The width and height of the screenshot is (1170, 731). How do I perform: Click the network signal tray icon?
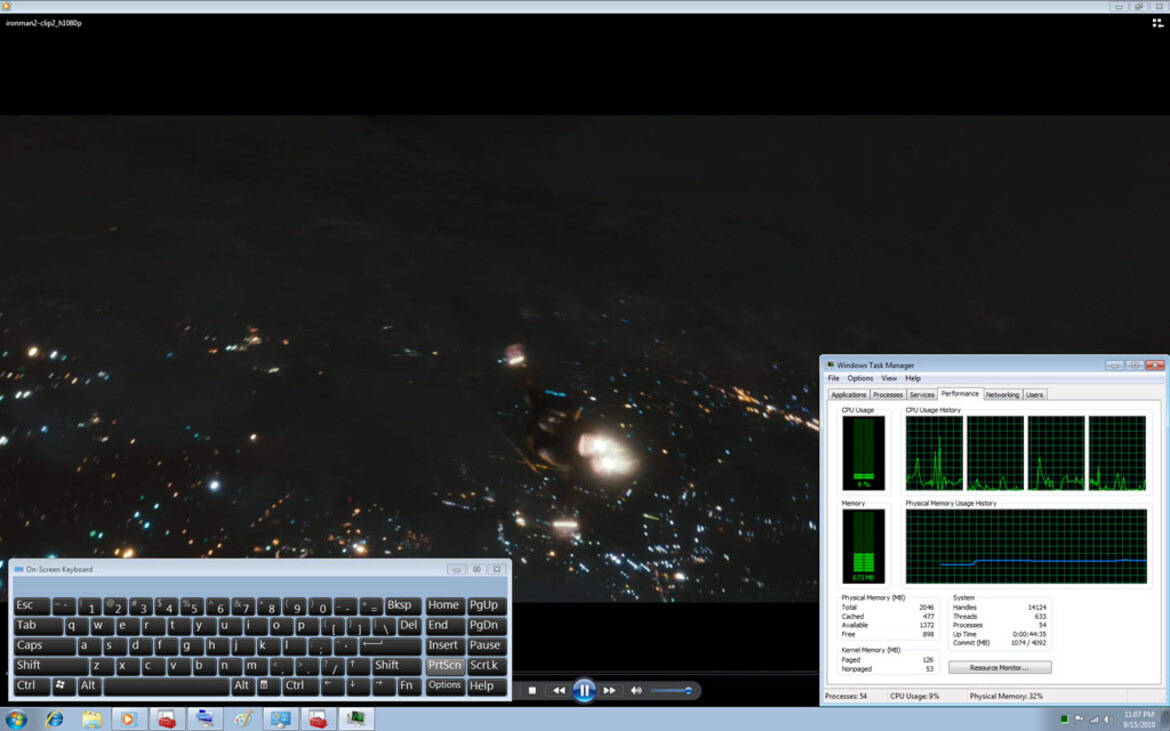click(1094, 719)
